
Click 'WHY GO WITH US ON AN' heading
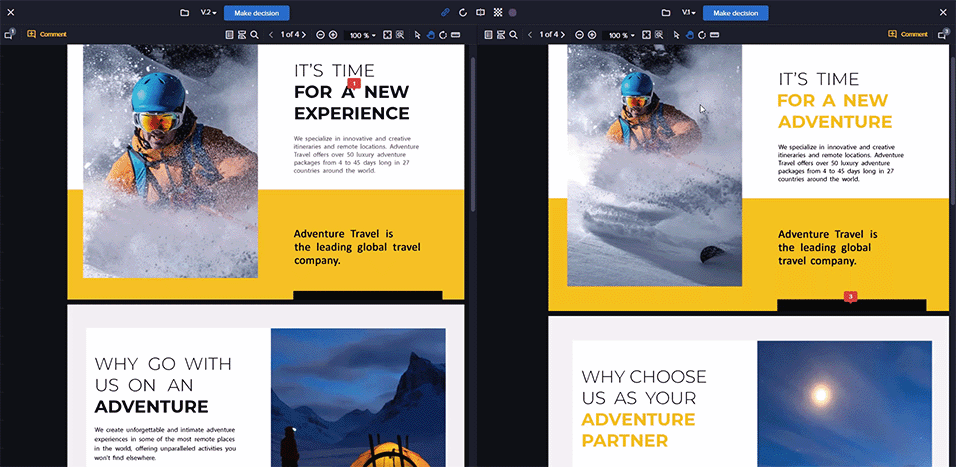pos(163,374)
